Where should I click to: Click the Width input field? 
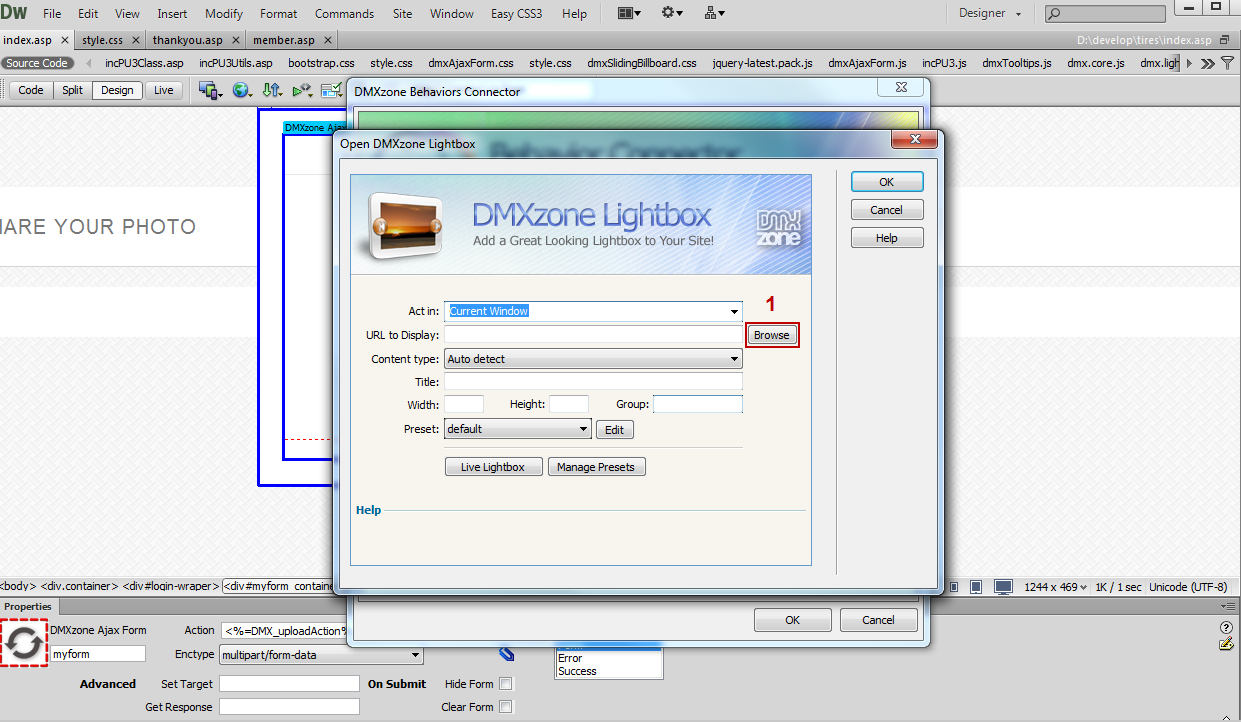pos(464,405)
